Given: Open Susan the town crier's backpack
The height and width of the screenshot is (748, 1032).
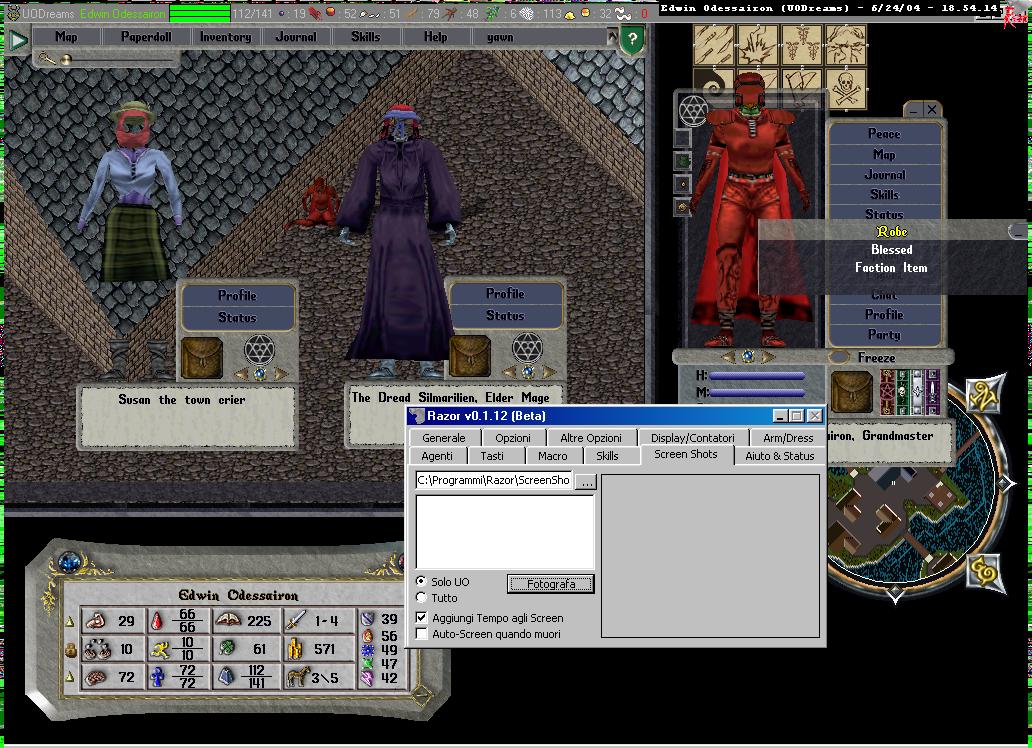Looking at the screenshot, I should click(x=201, y=358).
